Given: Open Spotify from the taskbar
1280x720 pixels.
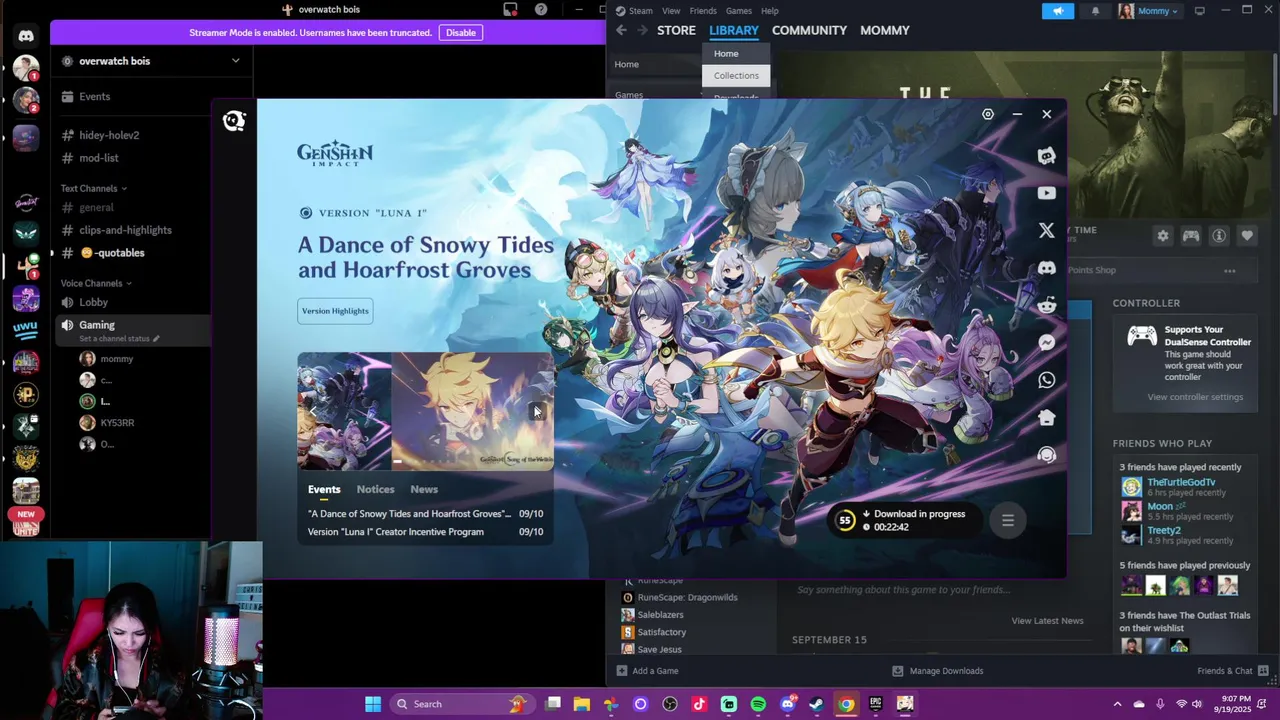Looking at the screenshot, I should click(x=758, y=704).
